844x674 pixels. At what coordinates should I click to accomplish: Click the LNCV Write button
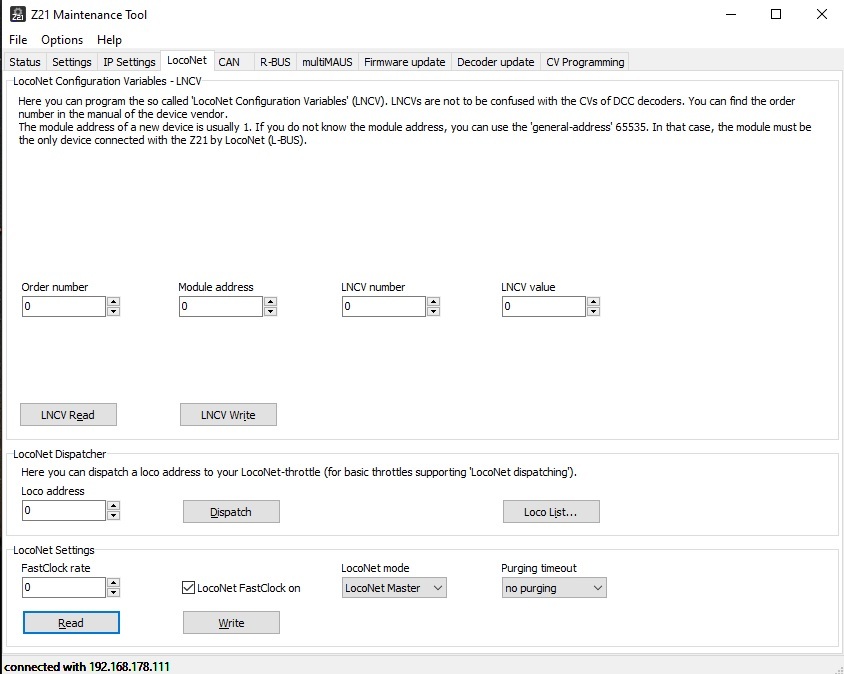click(228, 415)
